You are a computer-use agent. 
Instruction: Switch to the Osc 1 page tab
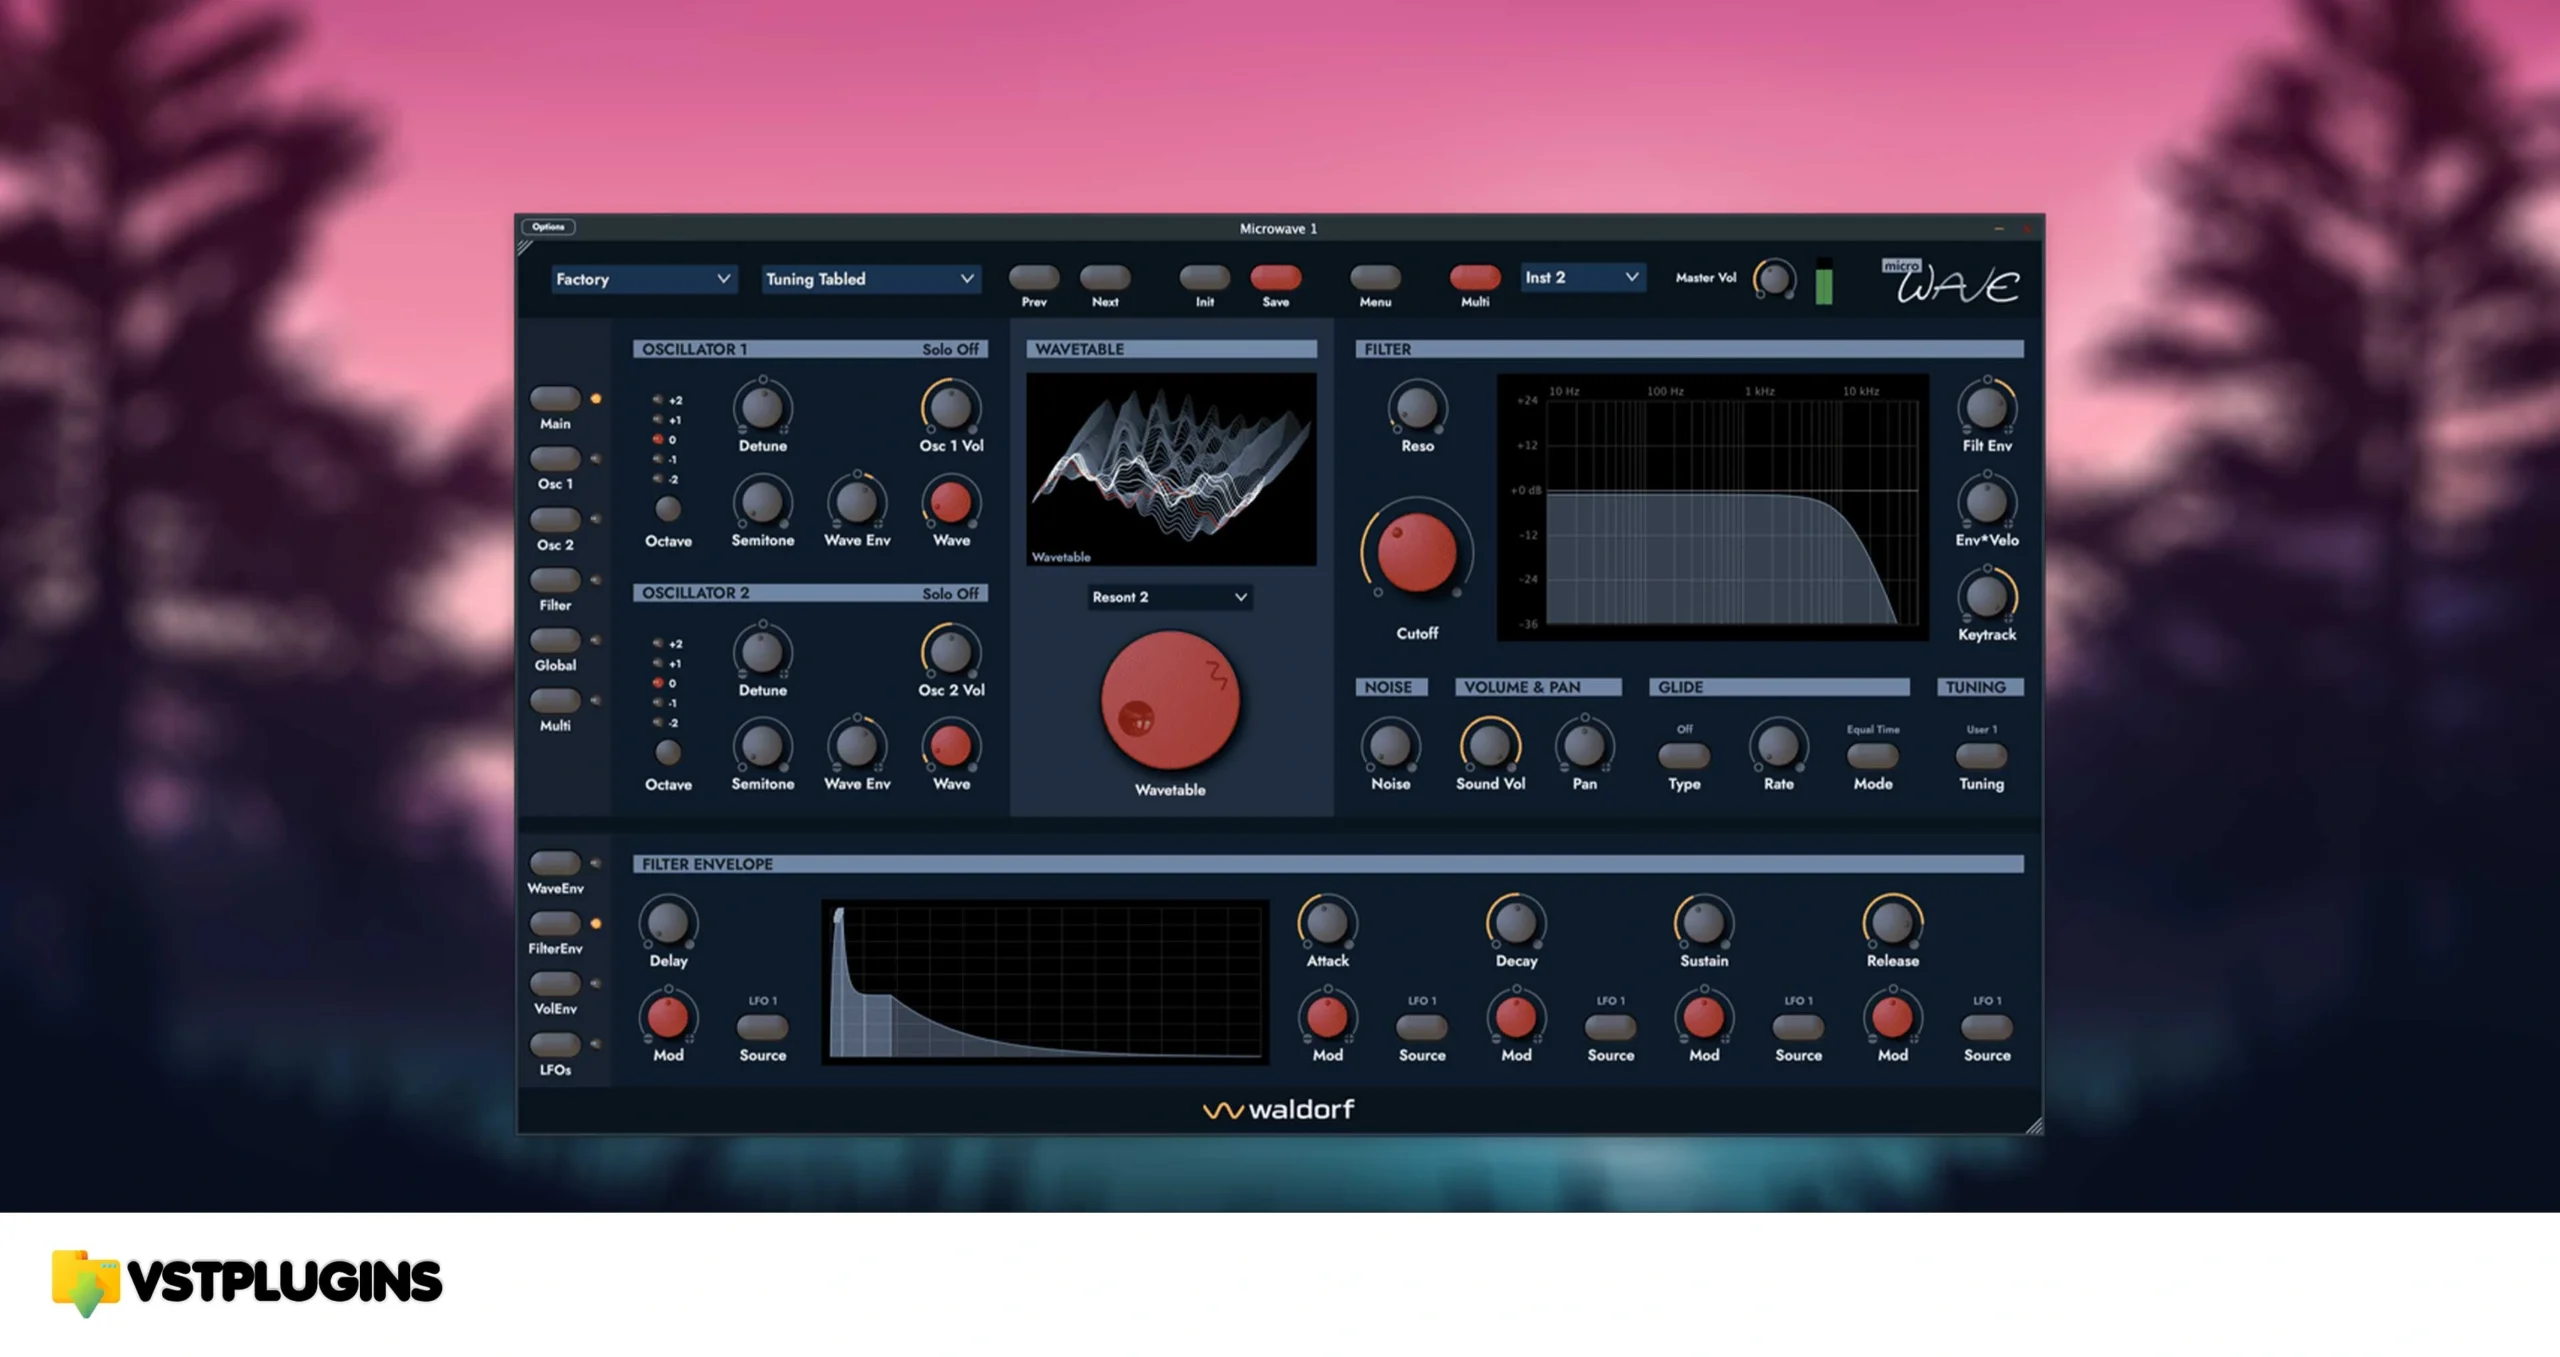pos(555,459)
